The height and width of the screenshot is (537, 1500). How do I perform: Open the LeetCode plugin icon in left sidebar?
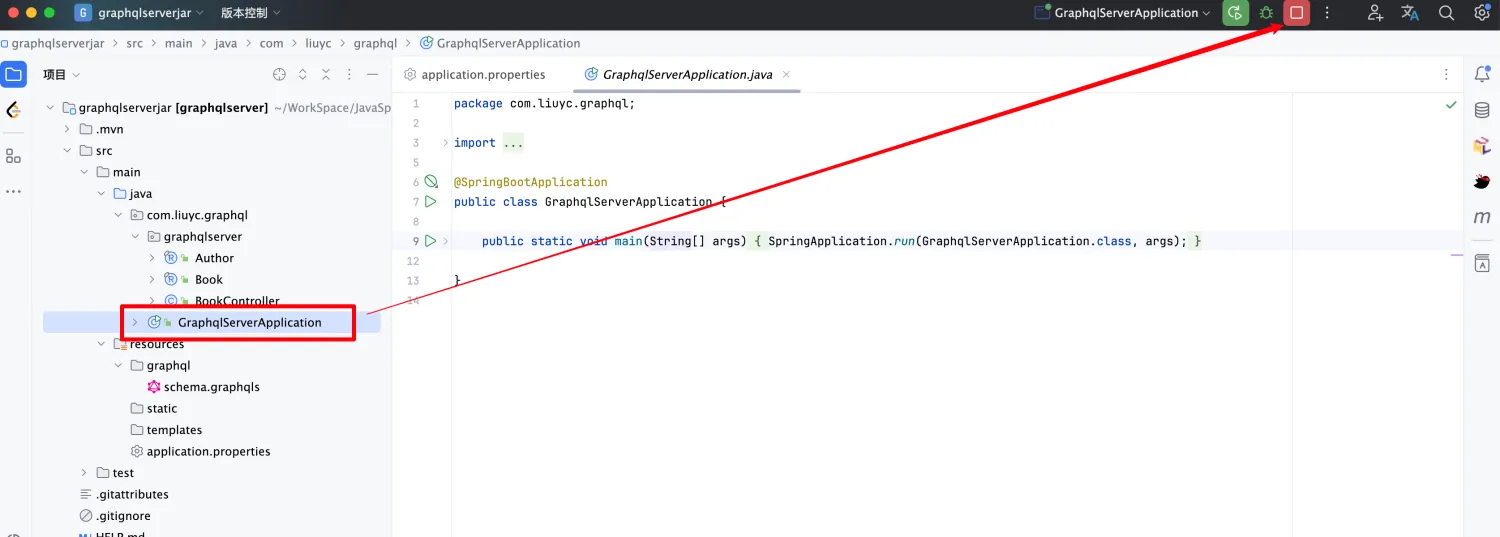13,110
